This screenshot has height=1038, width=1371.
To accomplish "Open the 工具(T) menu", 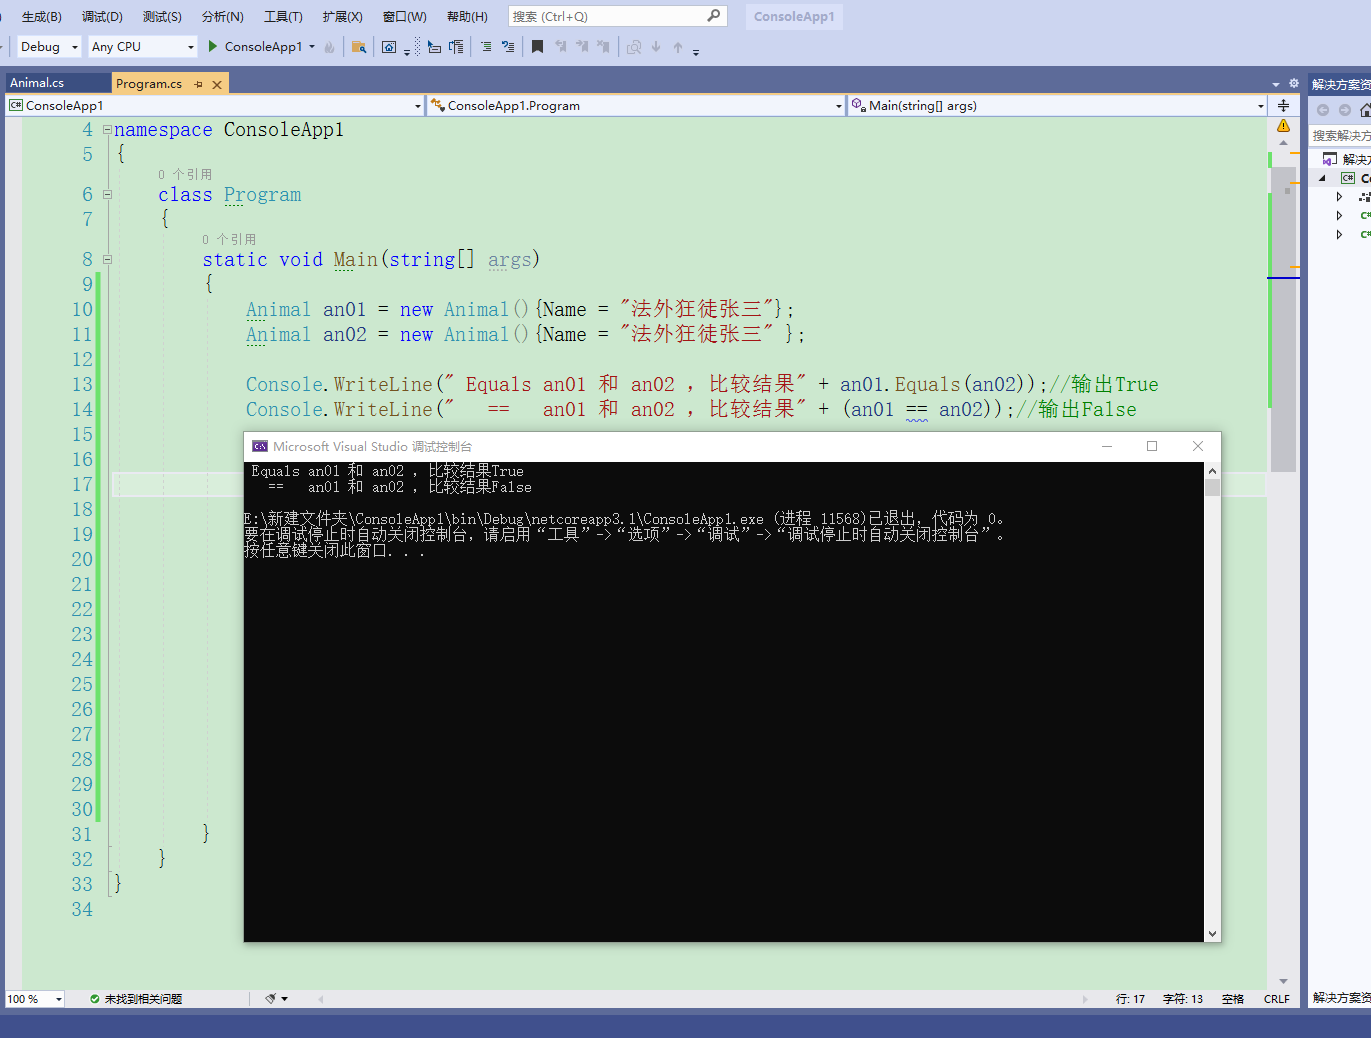I will [283, 16].
